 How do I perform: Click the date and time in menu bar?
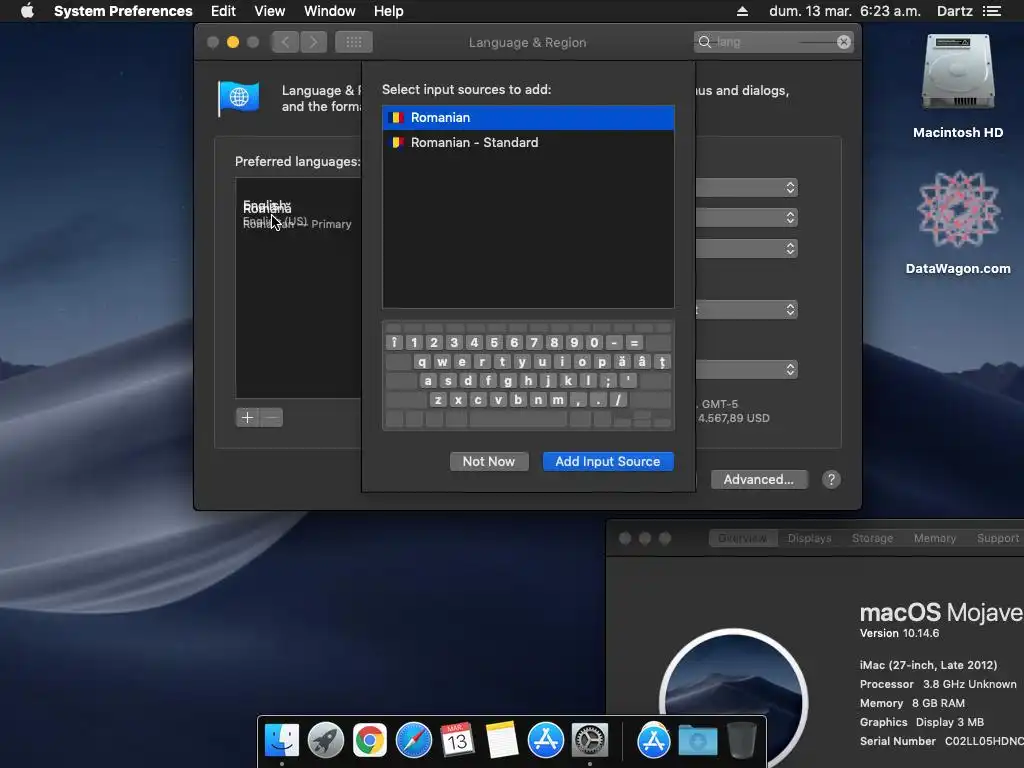845,11
